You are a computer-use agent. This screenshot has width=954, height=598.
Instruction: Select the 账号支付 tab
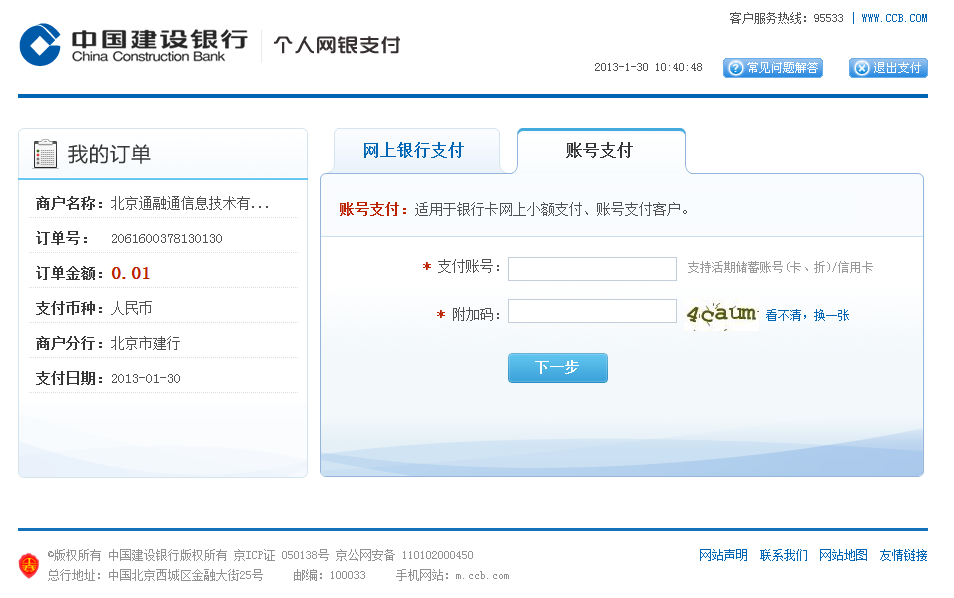pyautogui.click(x=601, y=151)
